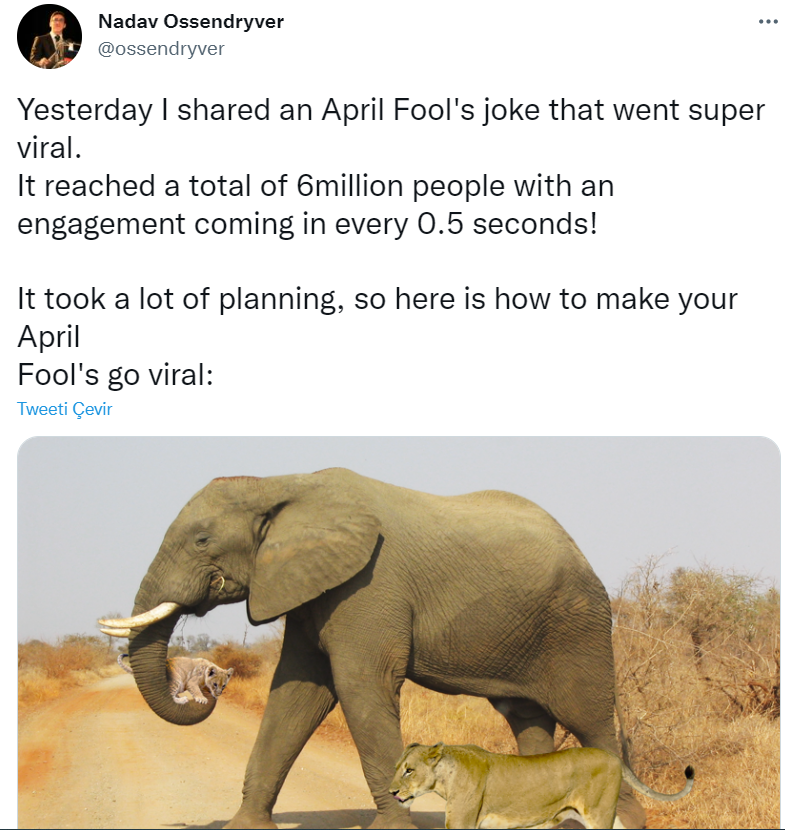
Task: Click the line starting "Yesterday I shared"
Action: click(391, 110)
